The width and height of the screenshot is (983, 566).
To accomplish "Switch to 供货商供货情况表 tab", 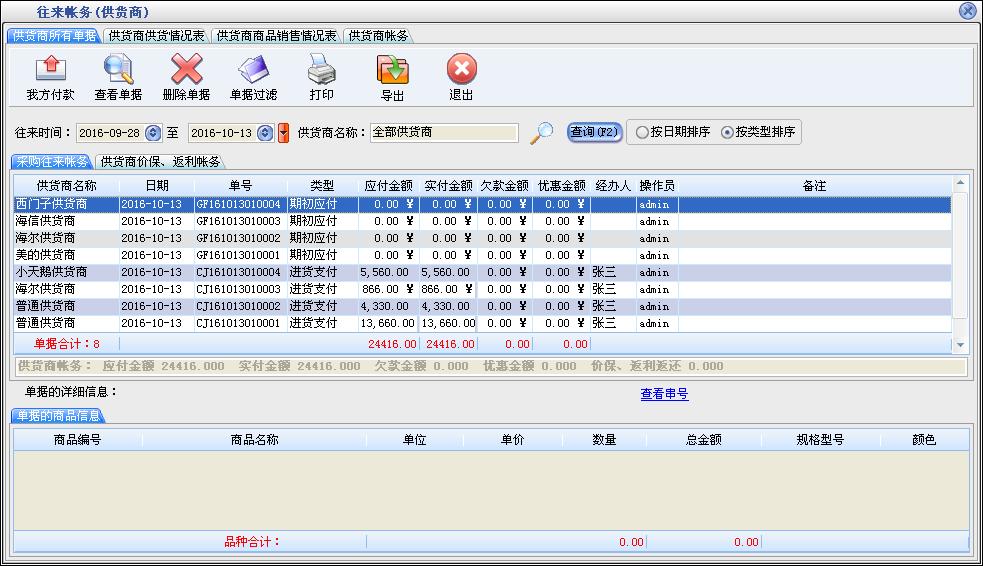I will 156,36.
